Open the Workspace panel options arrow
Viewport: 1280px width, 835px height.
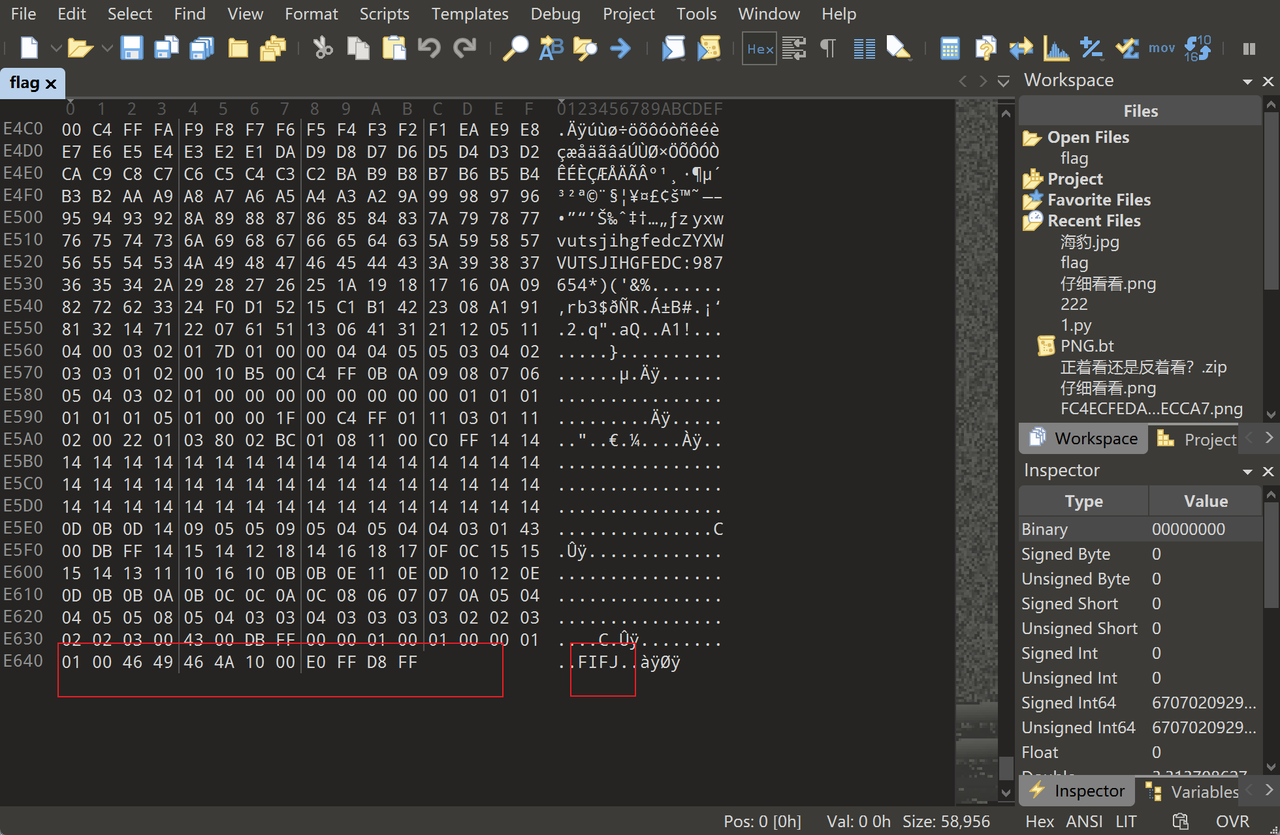[1247, 81]
